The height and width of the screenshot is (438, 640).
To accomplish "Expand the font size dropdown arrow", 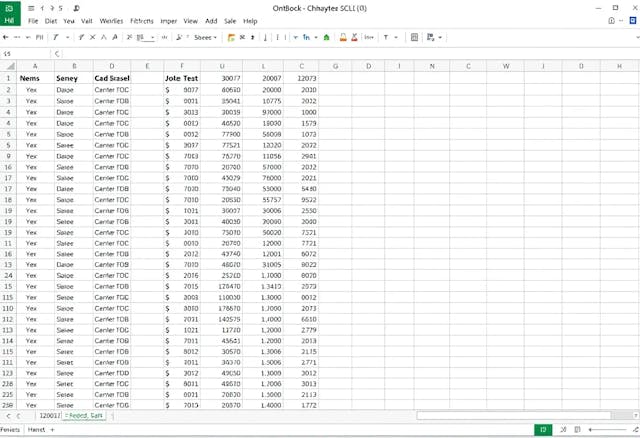I will pyautogui.click(x=152, y=38).
